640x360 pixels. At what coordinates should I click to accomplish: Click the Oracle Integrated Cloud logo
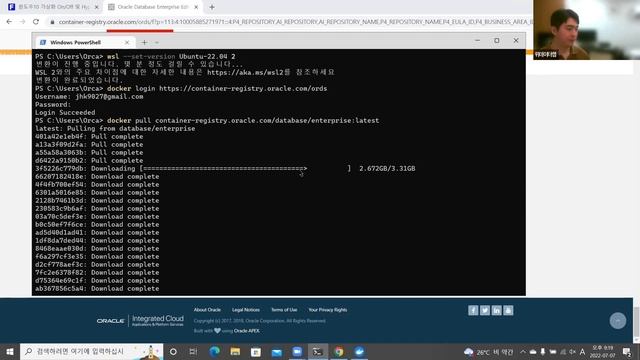[140, 320]
